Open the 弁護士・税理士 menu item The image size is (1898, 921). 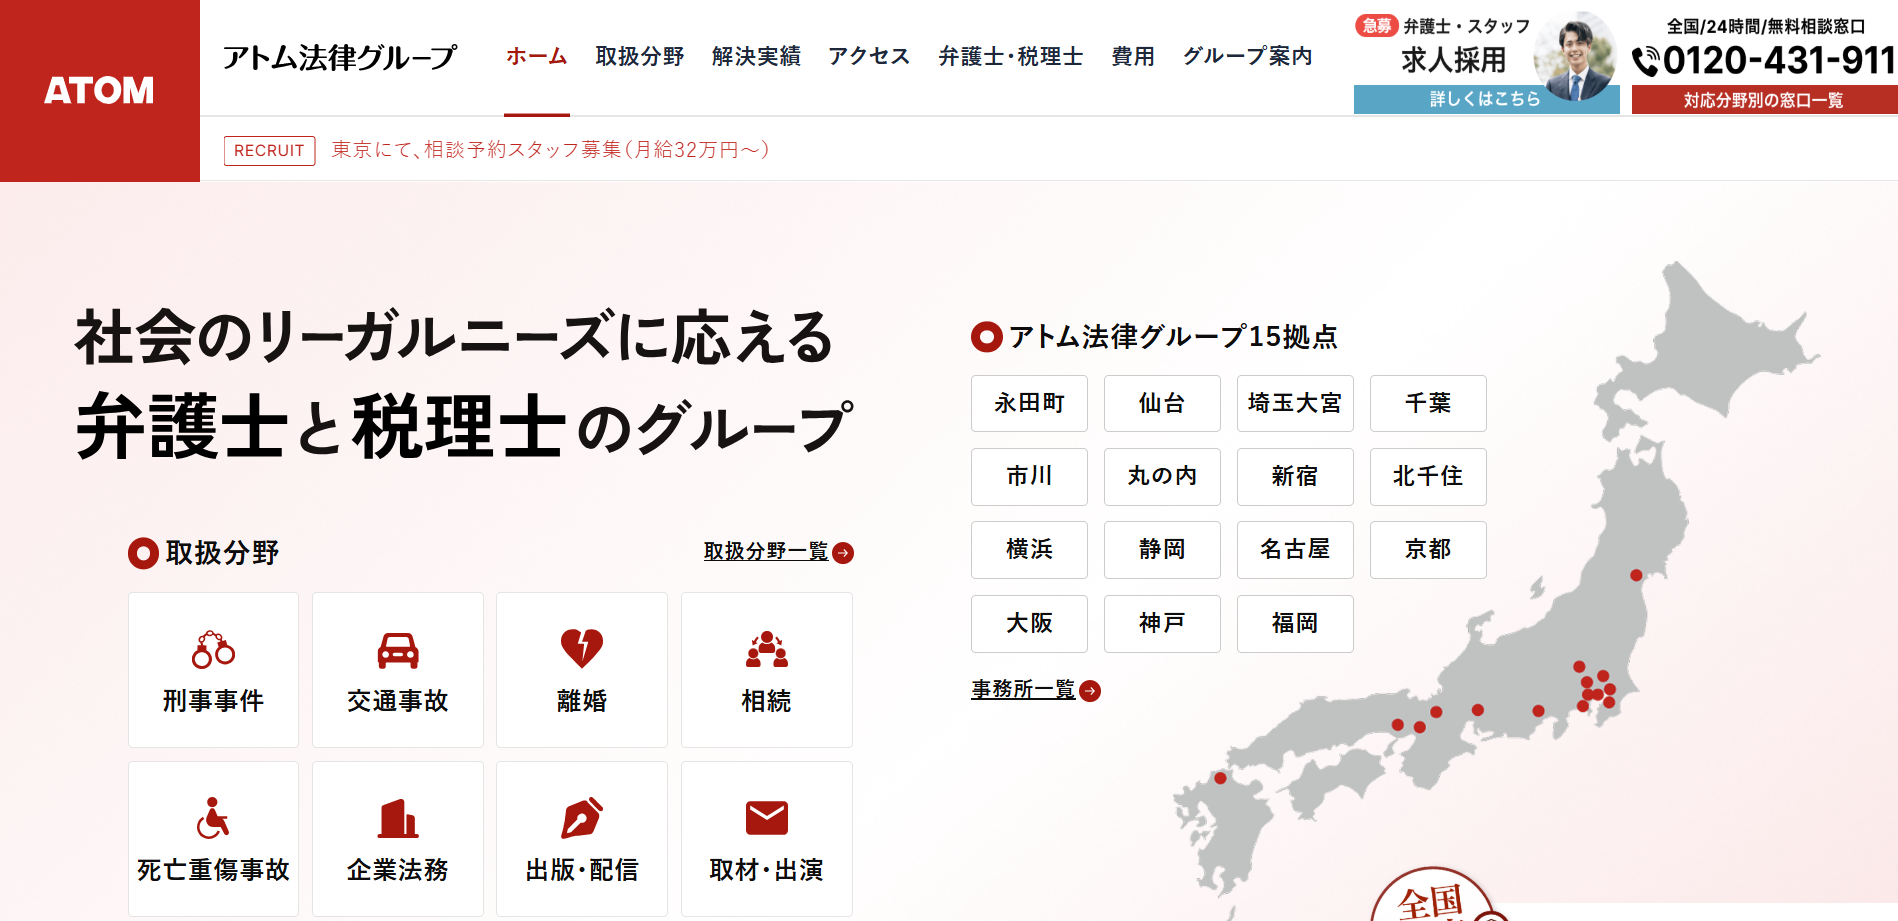tap(1011, 56)
